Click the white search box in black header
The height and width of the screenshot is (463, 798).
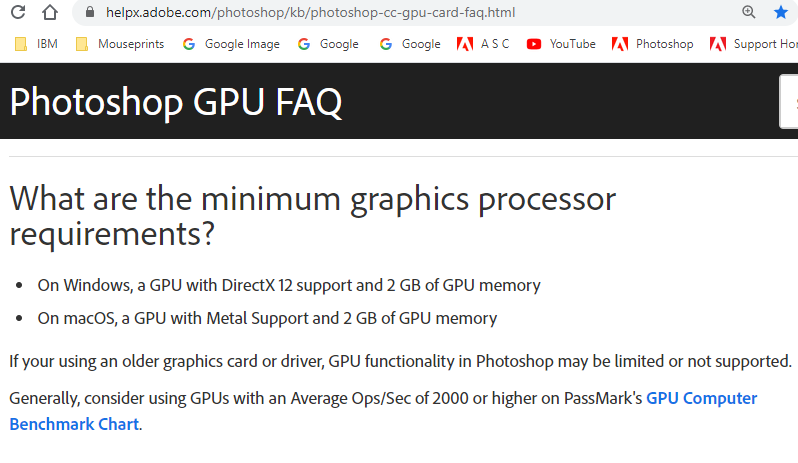click(789, 102)
